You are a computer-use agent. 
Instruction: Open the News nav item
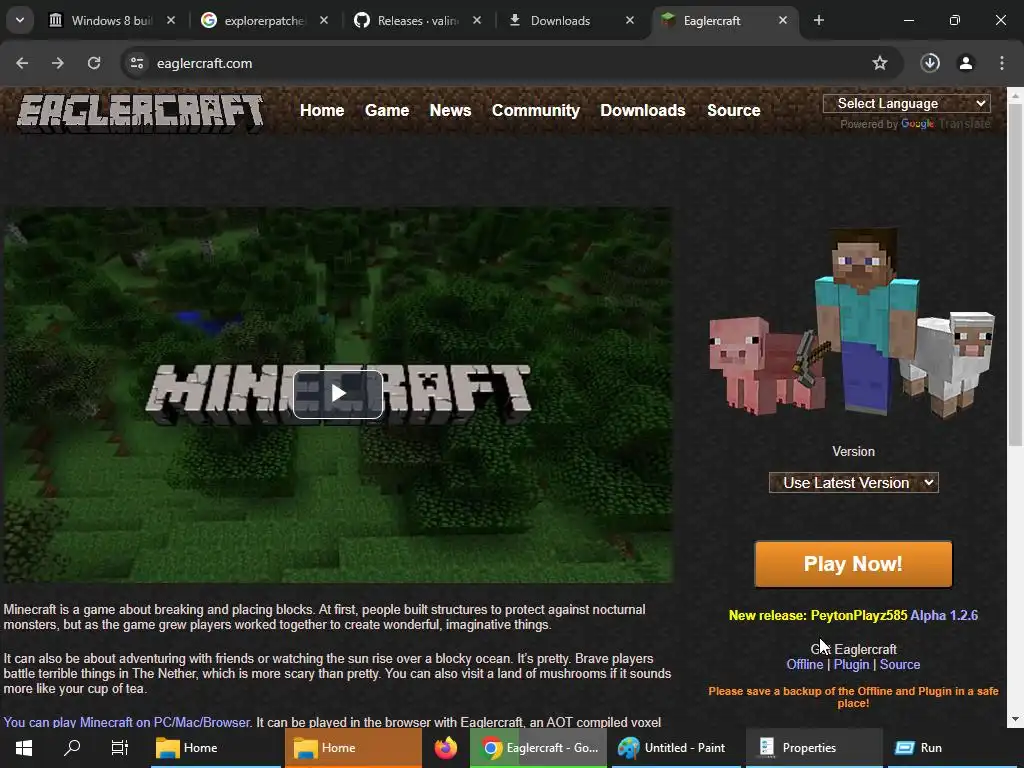450,110
